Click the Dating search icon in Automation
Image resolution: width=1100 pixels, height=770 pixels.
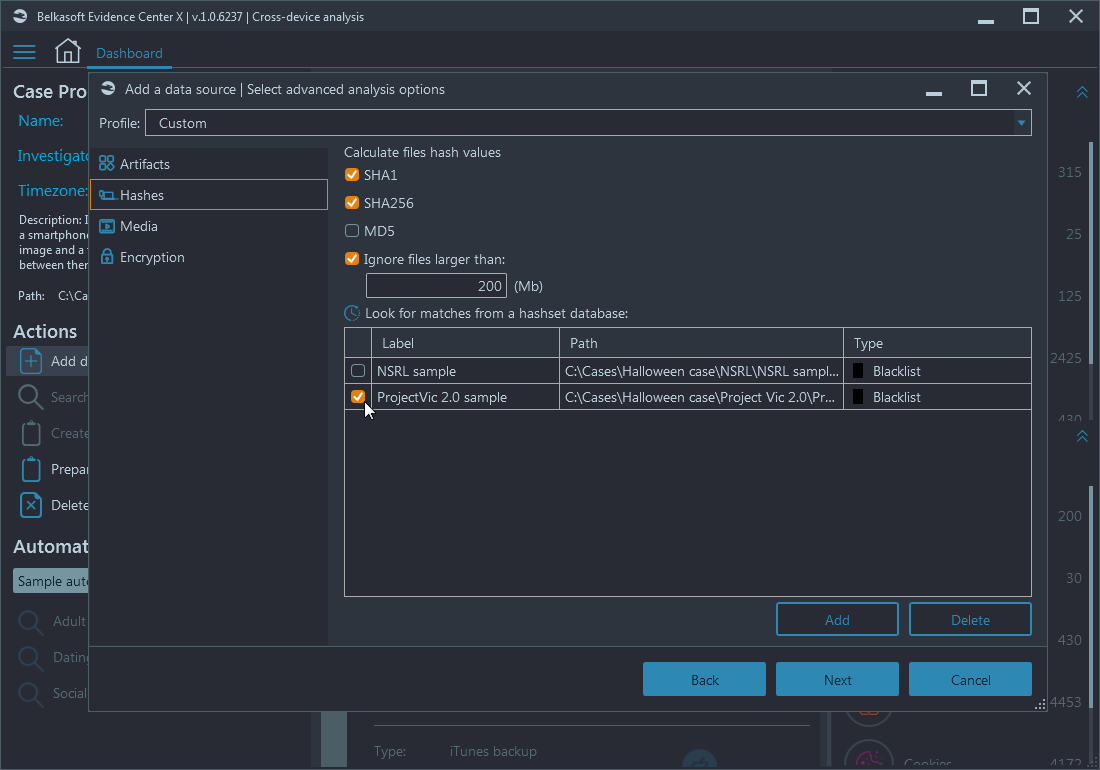[31, 658]
